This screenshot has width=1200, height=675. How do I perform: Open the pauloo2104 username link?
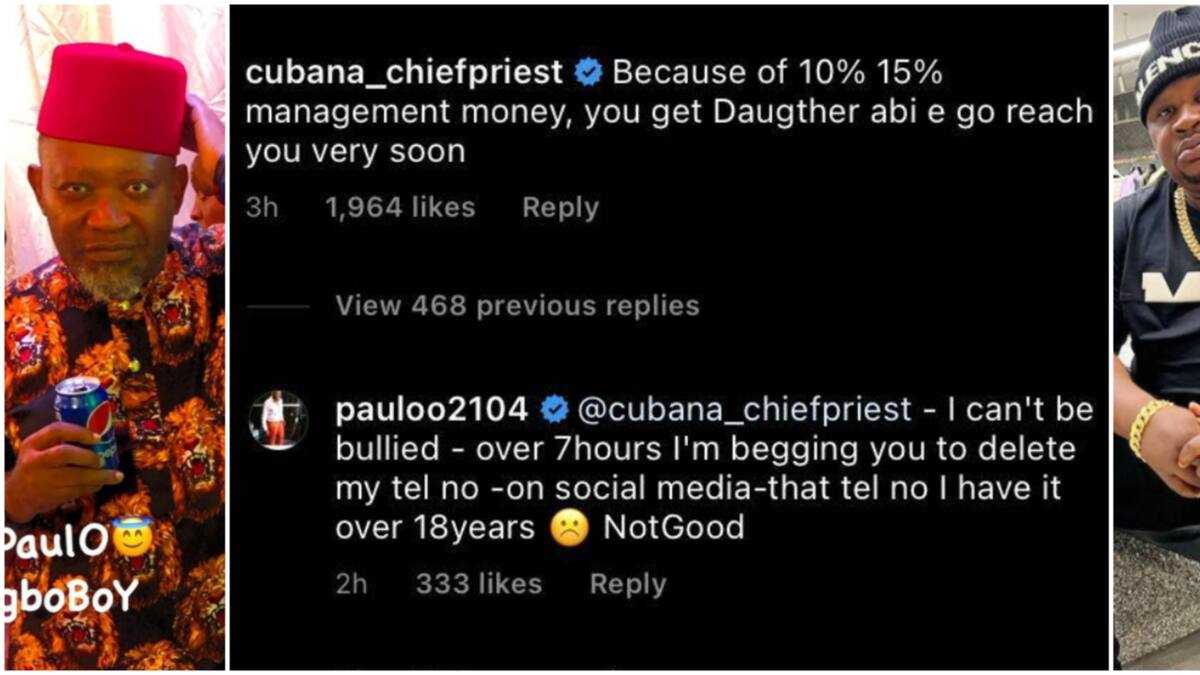(431, 409)
